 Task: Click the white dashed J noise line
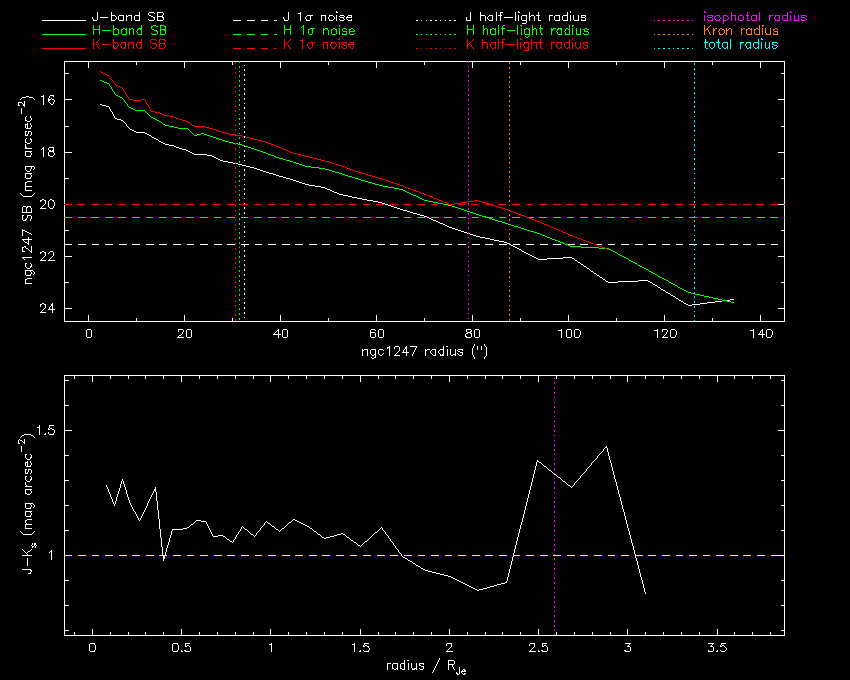[424, 245]
